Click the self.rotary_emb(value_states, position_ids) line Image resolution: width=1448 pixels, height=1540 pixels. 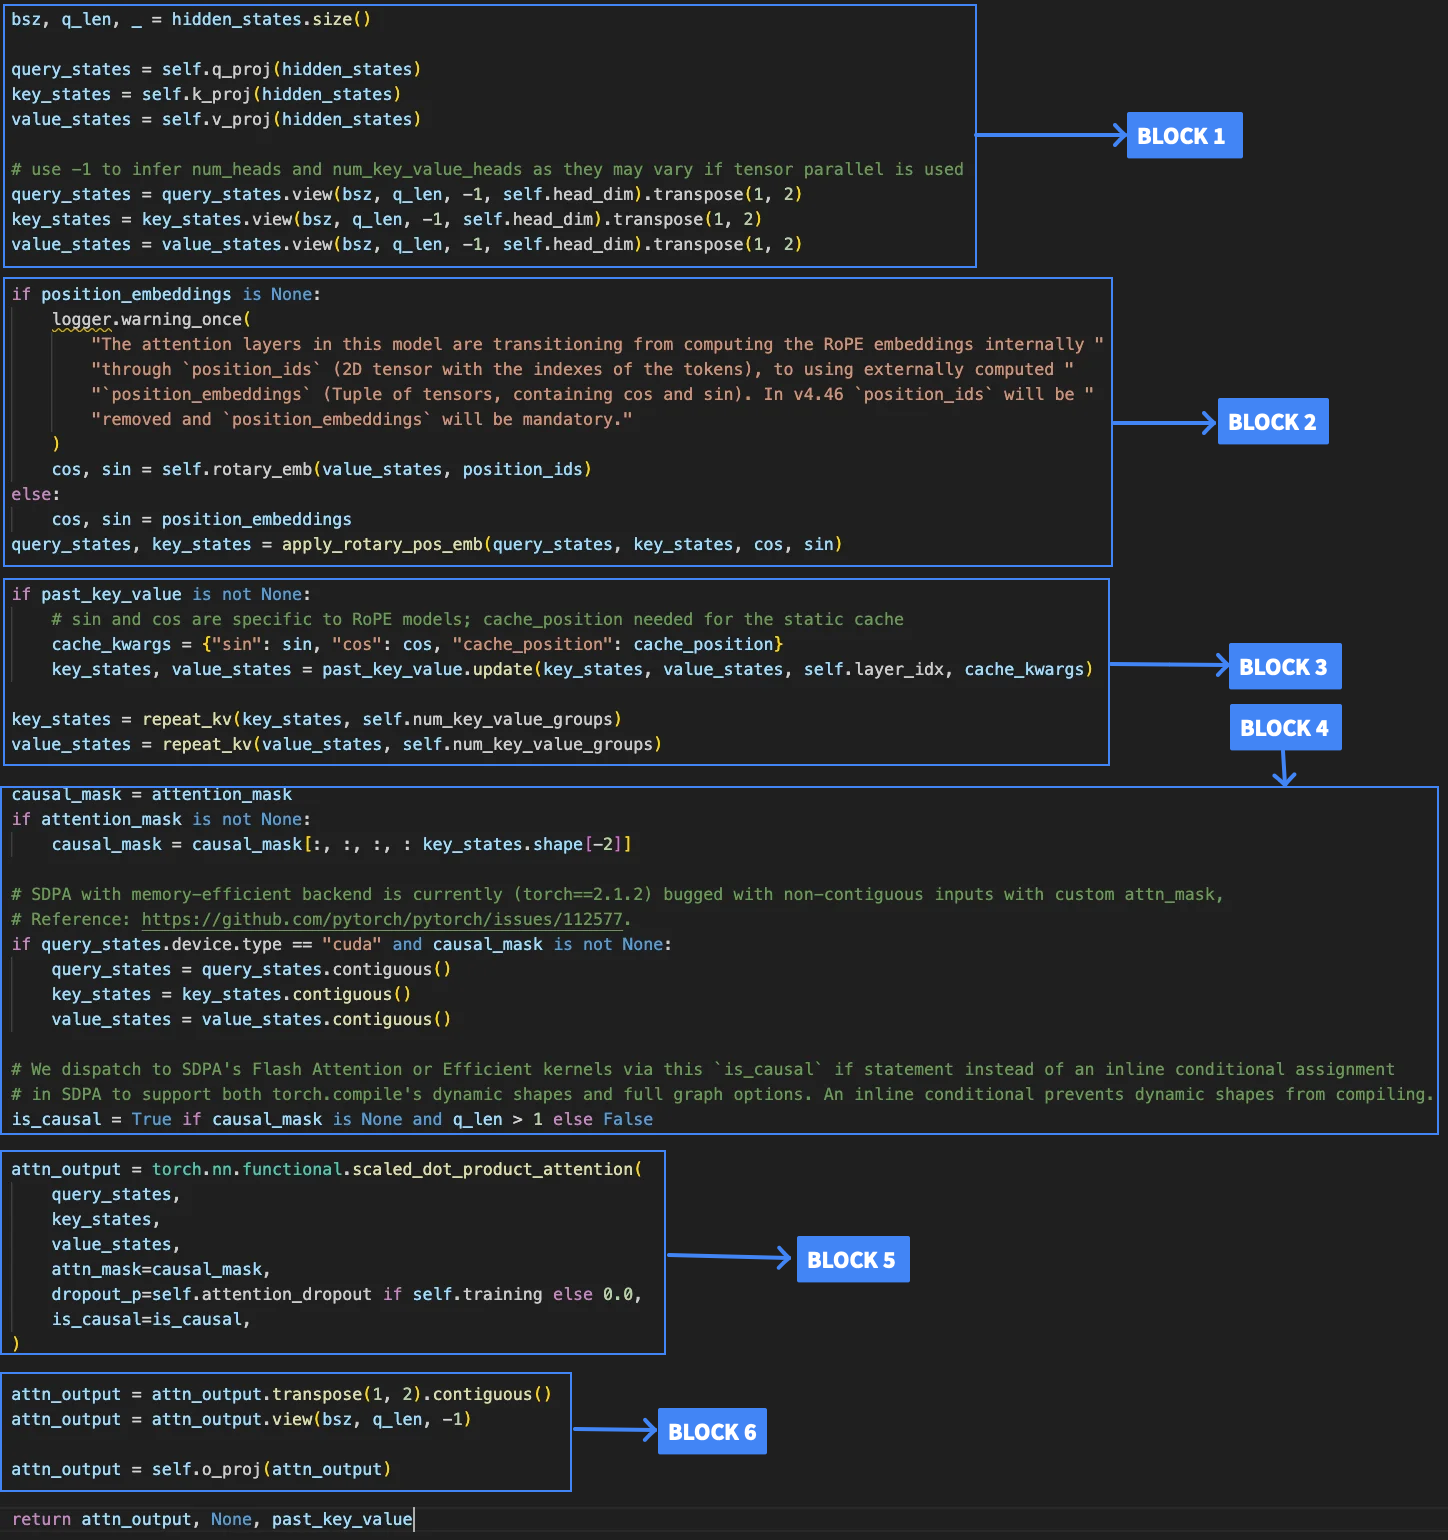point(321,469)
